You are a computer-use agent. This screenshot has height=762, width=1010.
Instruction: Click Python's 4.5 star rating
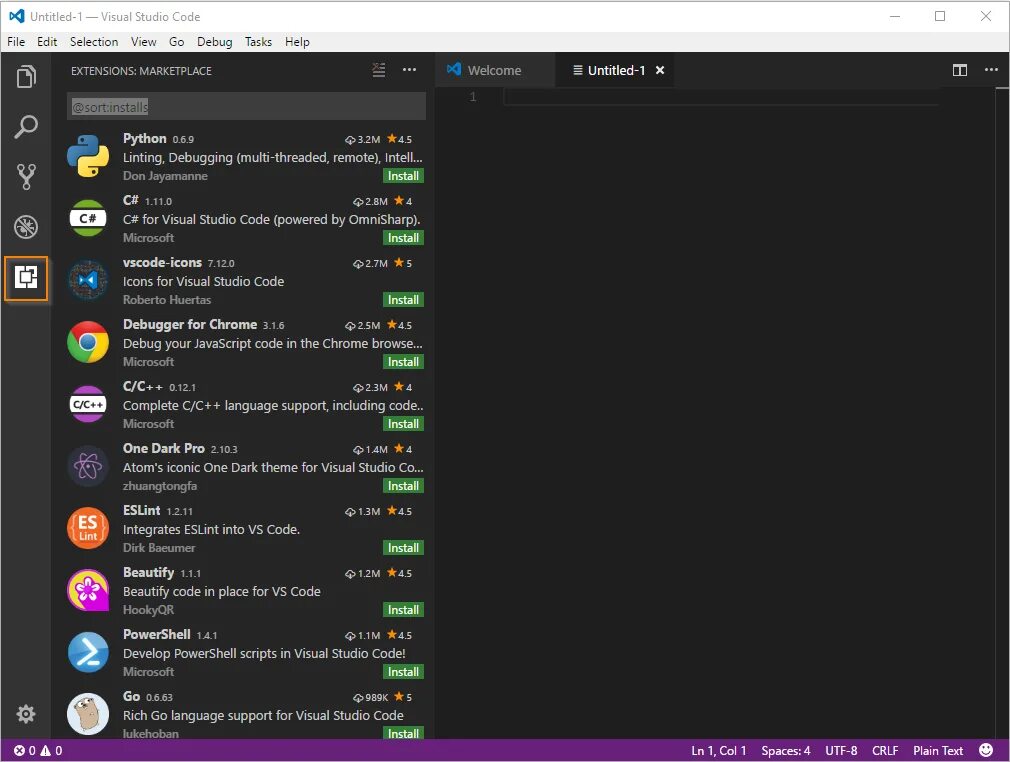[x=399, y=139]
